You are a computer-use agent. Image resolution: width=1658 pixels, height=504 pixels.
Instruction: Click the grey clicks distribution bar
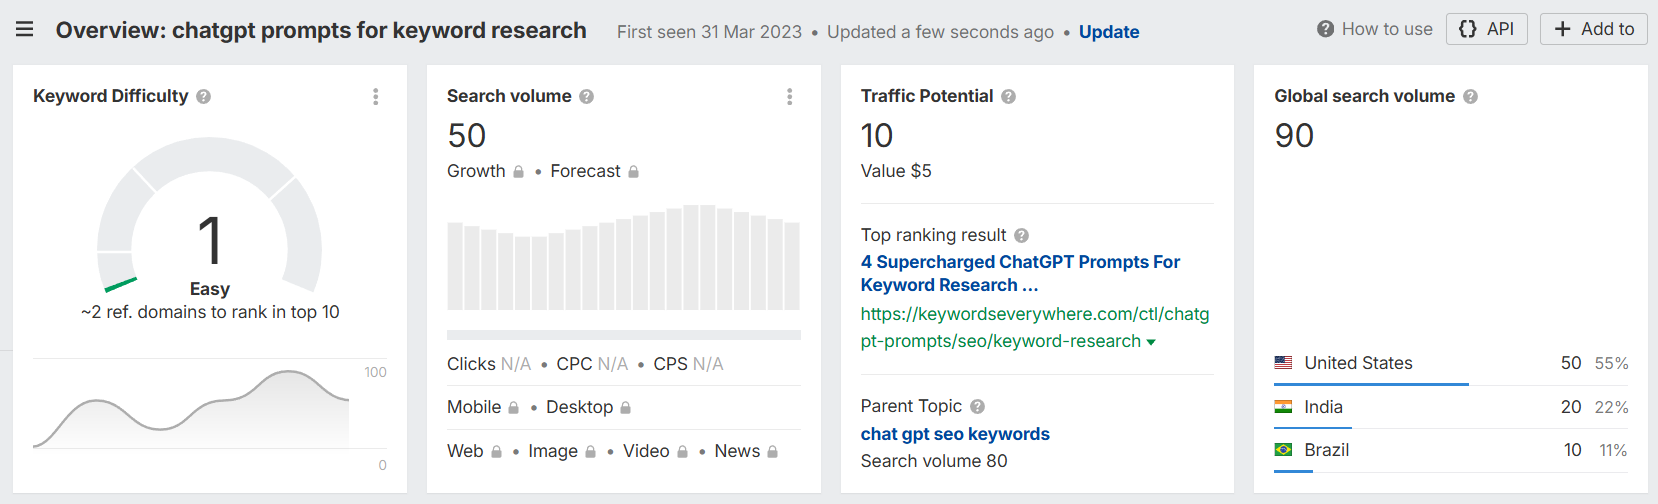[624, 335]
